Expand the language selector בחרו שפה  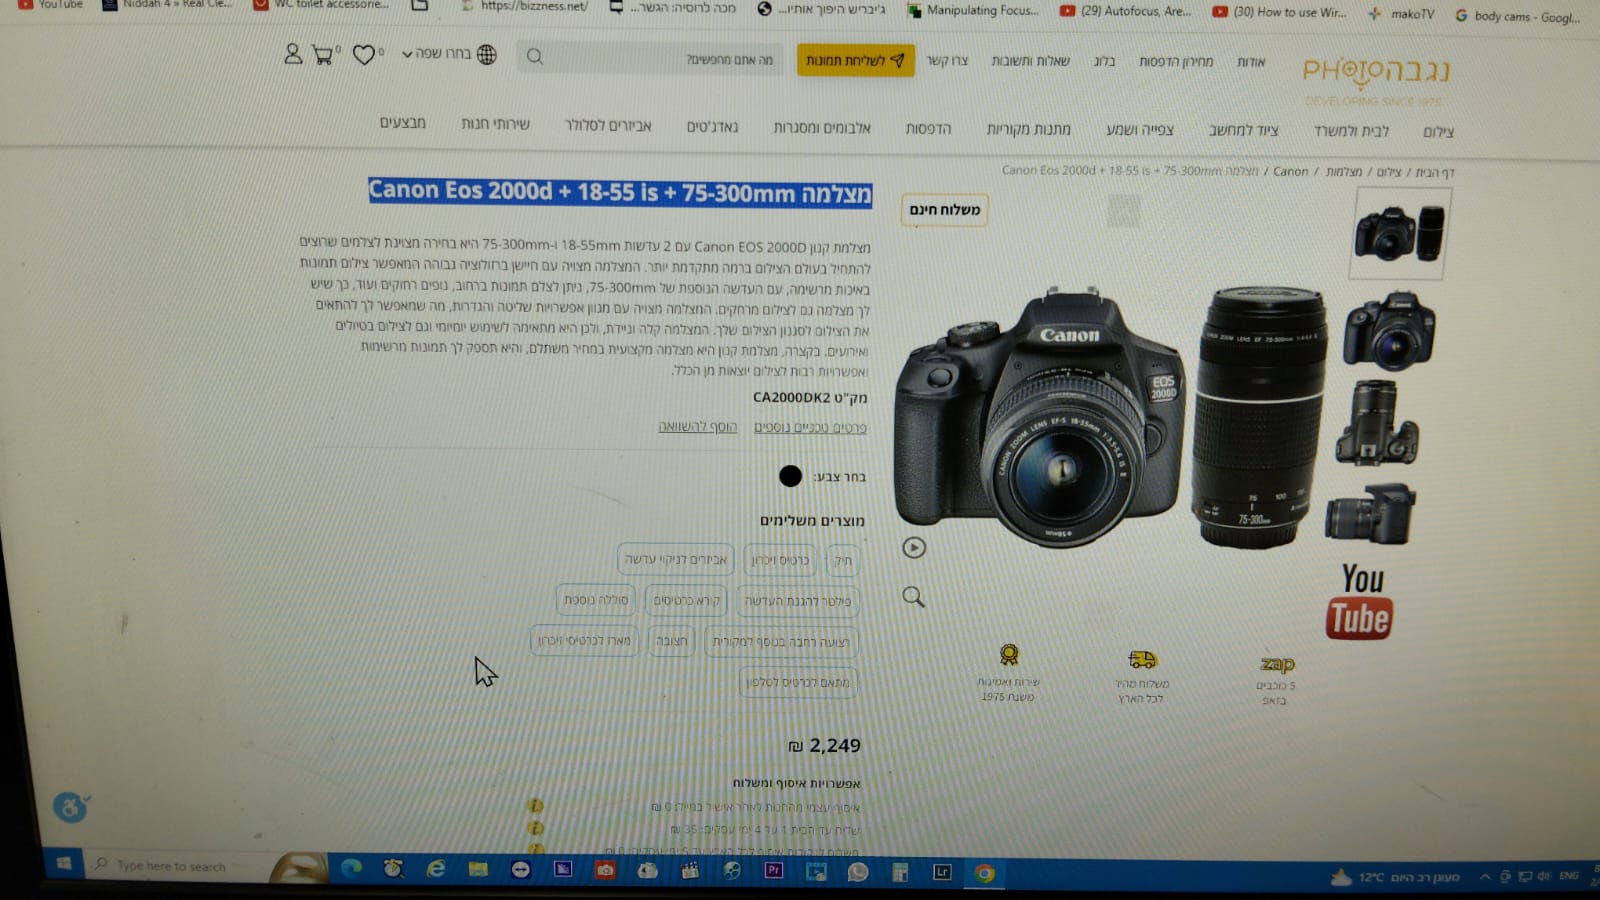click(436, 54)
